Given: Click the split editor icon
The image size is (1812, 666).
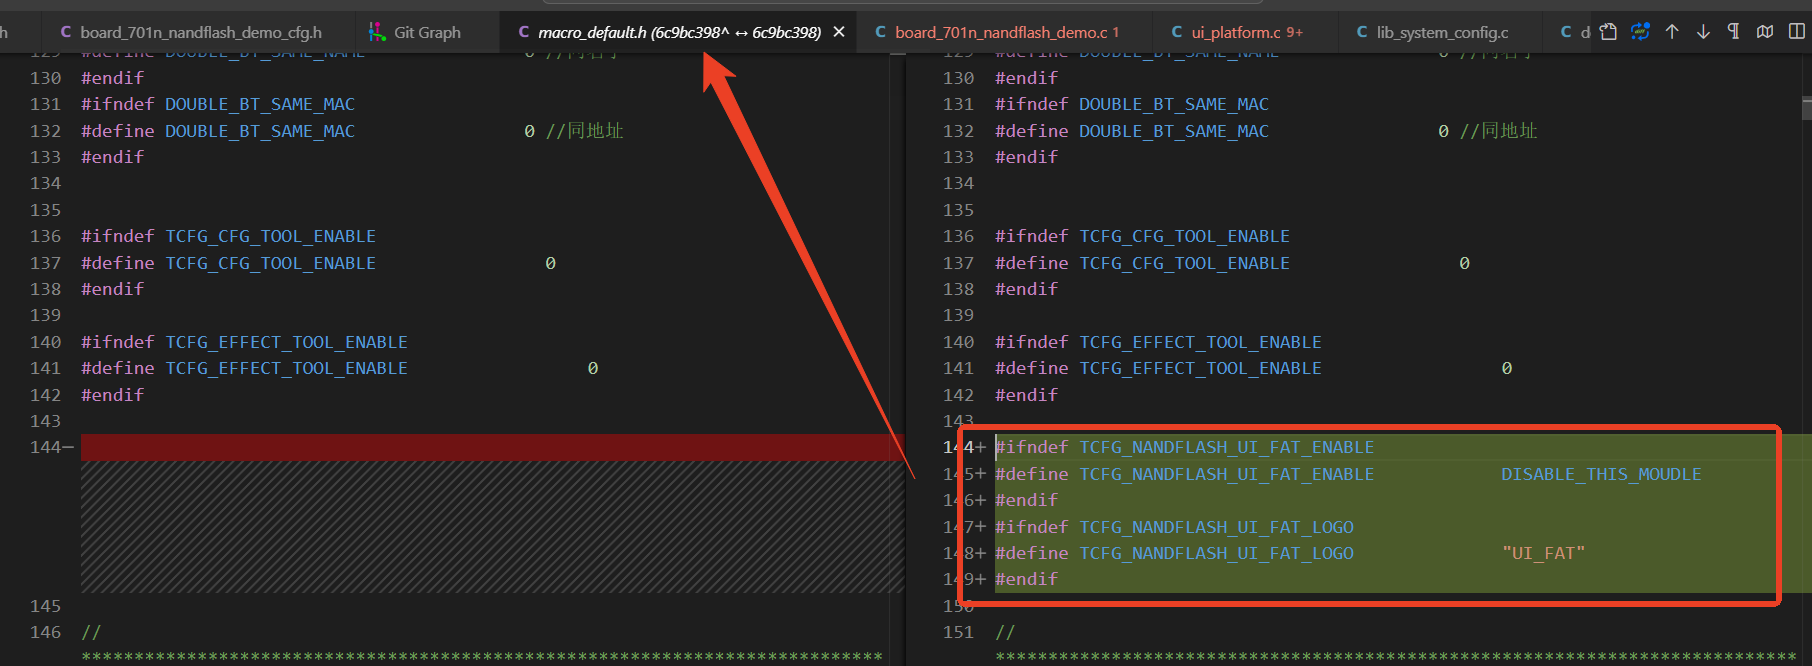Looking at the screenshot, I should tap(1797, 32).
